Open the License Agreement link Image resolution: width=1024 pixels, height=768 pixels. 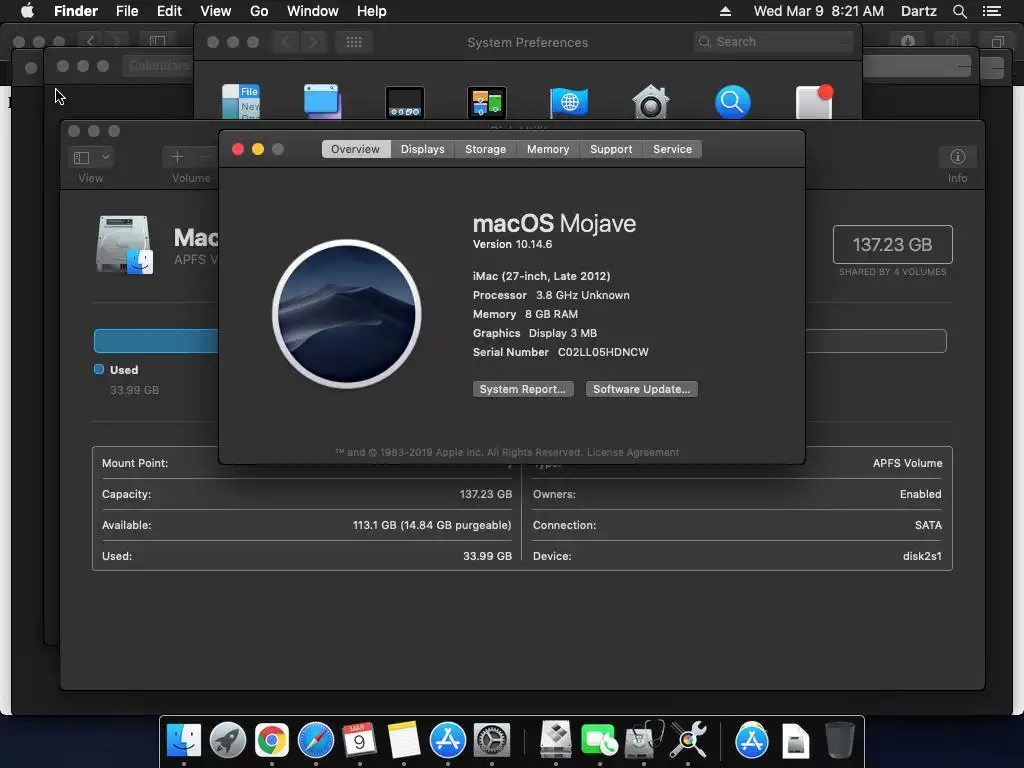coord(633,452)
